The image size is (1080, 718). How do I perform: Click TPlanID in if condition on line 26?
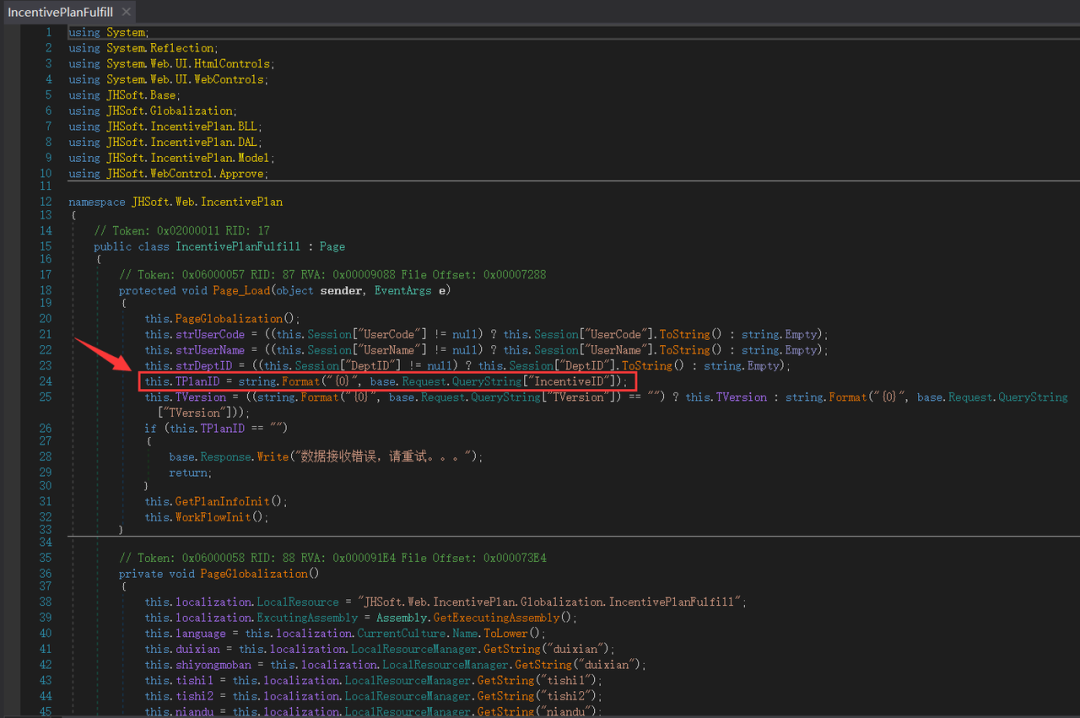222,429
